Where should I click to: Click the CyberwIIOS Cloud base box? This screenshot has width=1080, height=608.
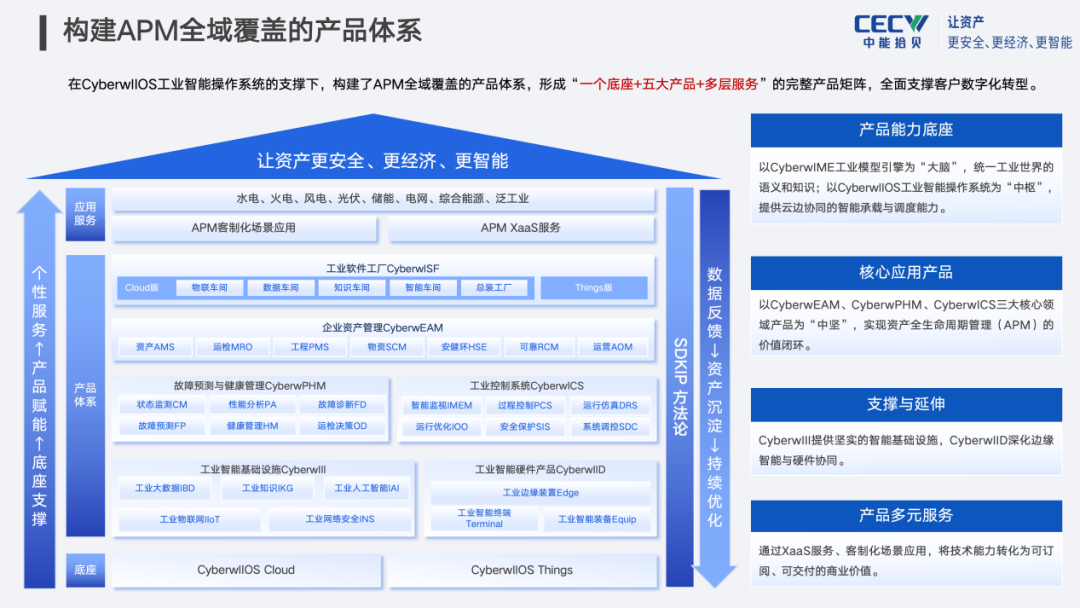(246, 570)
